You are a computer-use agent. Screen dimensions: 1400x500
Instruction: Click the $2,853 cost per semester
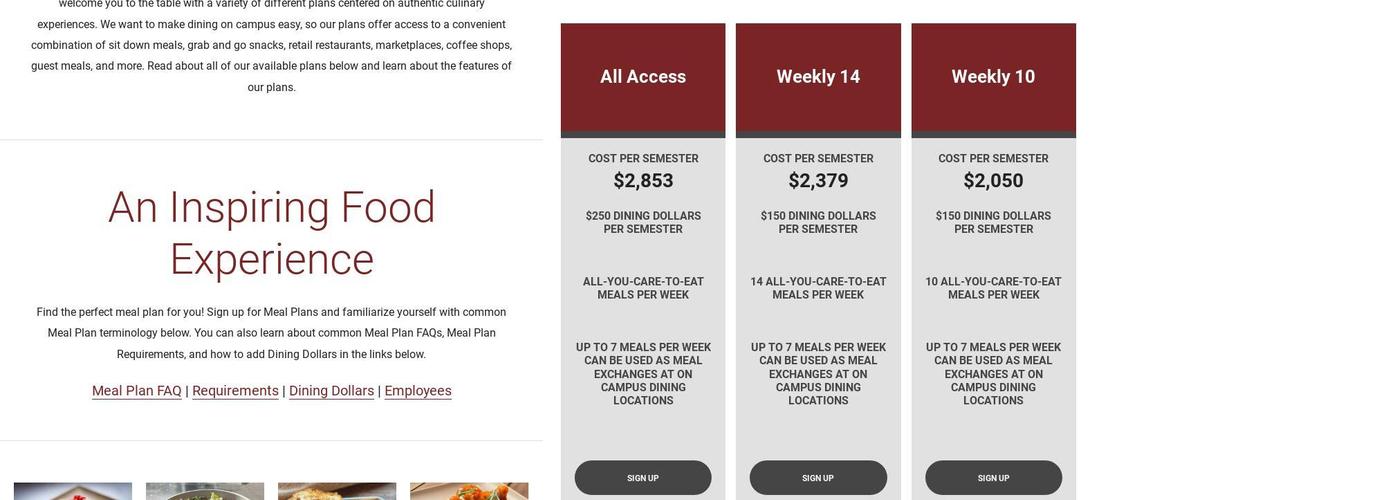coord(643,181)
